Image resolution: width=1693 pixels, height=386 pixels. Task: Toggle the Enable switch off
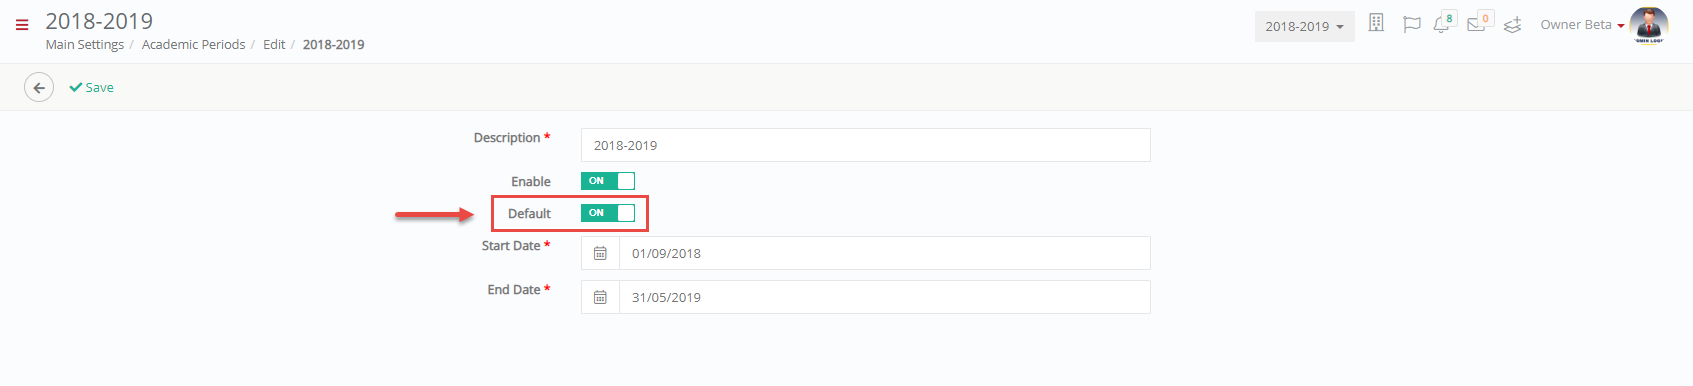point(608,181)
